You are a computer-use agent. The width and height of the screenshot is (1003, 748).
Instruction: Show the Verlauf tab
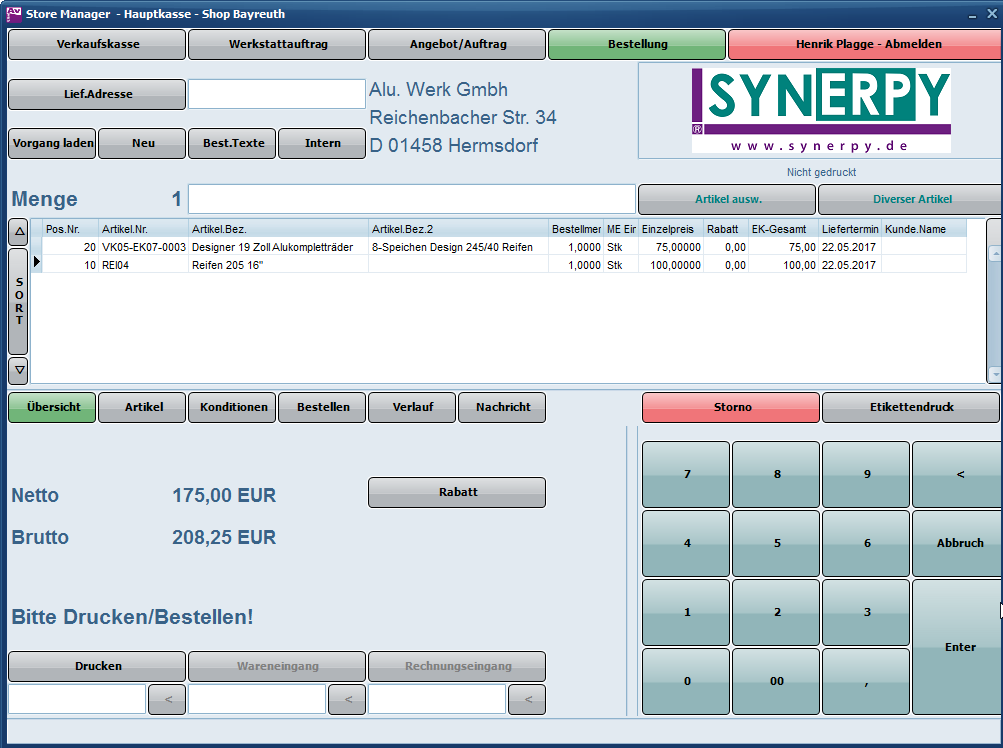pos(412,408)
